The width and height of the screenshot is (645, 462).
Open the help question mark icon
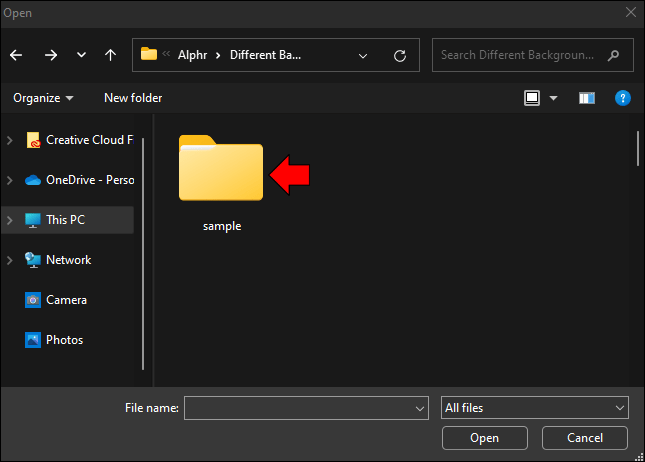622,98
